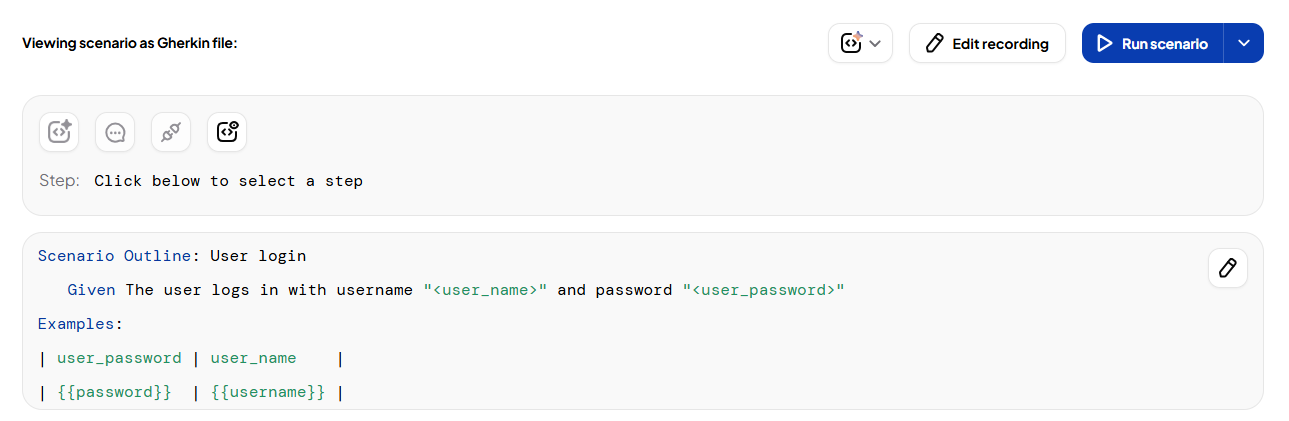Viewport: 1289px width, 421px height.
Task: Click the plug connection icon
Action: click(171, 132)
